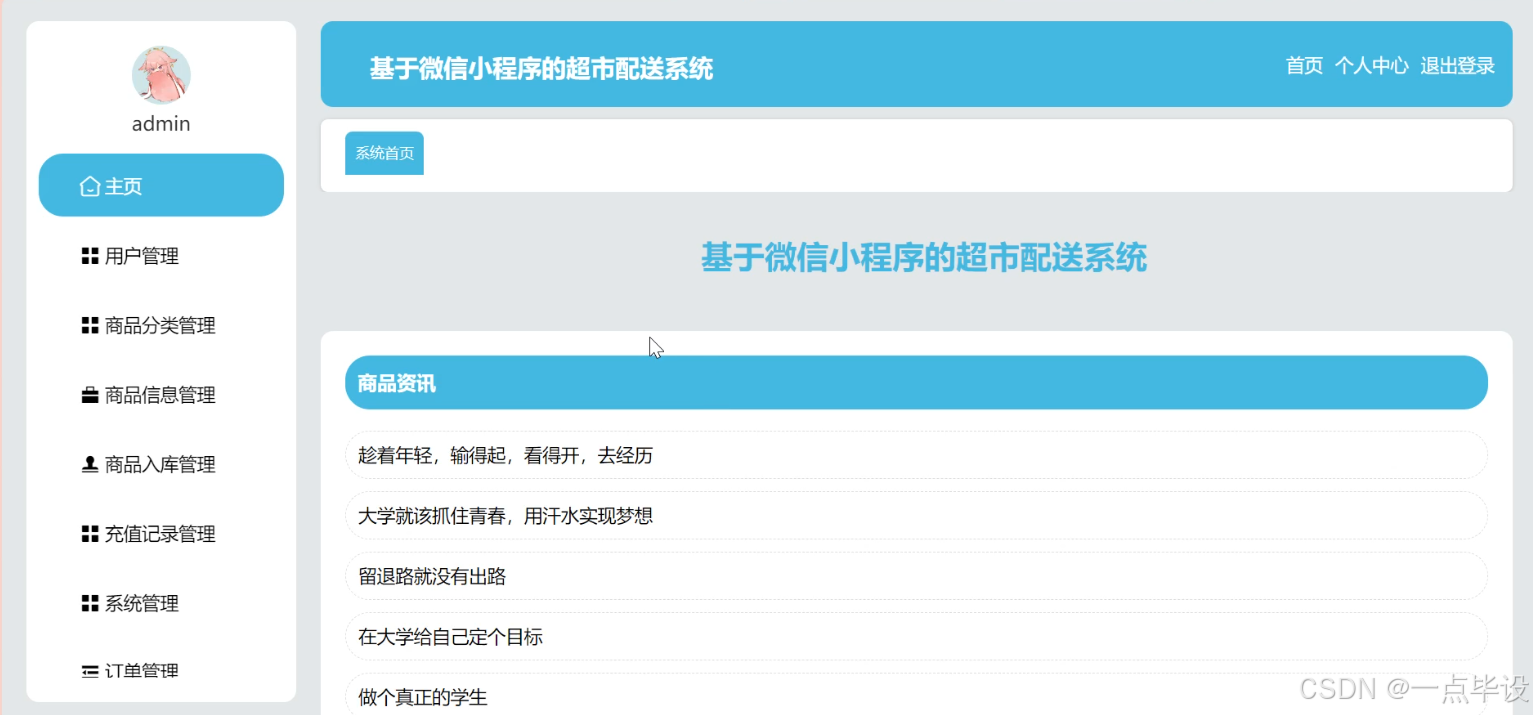Viewport: 1533px width, 715px height.
Task: Go to 首页 in the header
Action: pos(1304,65)
